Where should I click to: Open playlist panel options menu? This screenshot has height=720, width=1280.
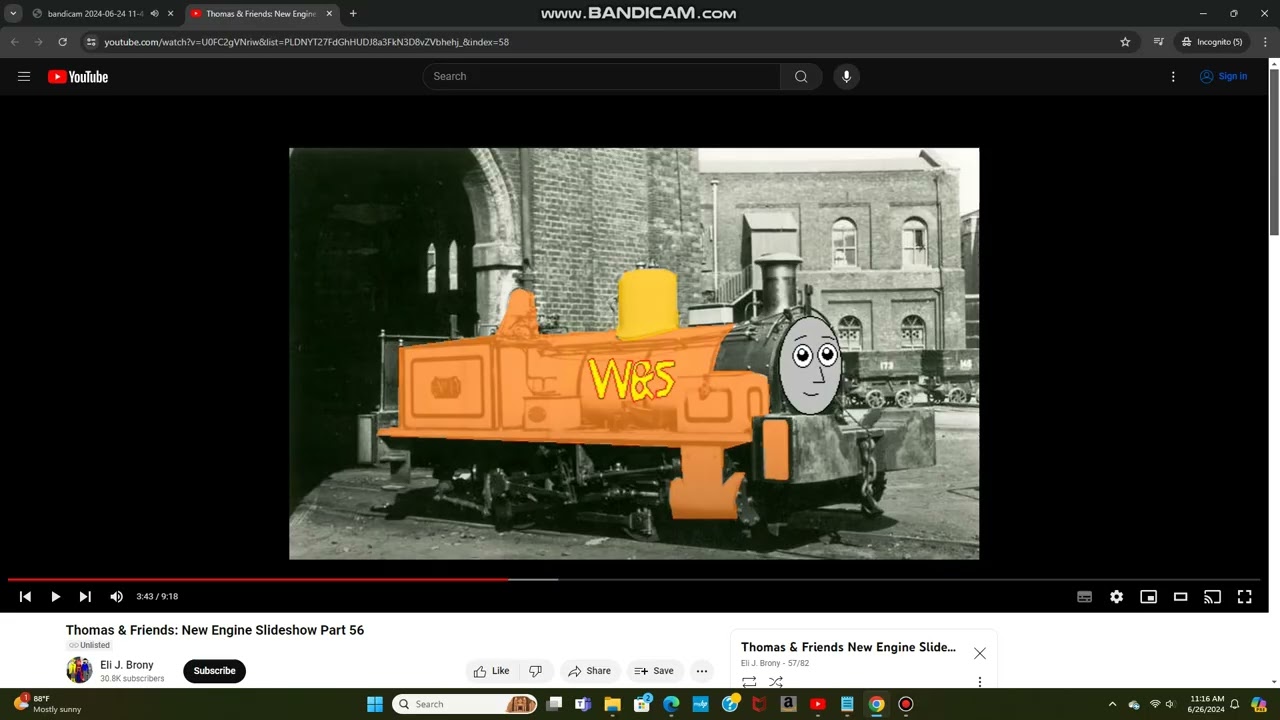980,682
